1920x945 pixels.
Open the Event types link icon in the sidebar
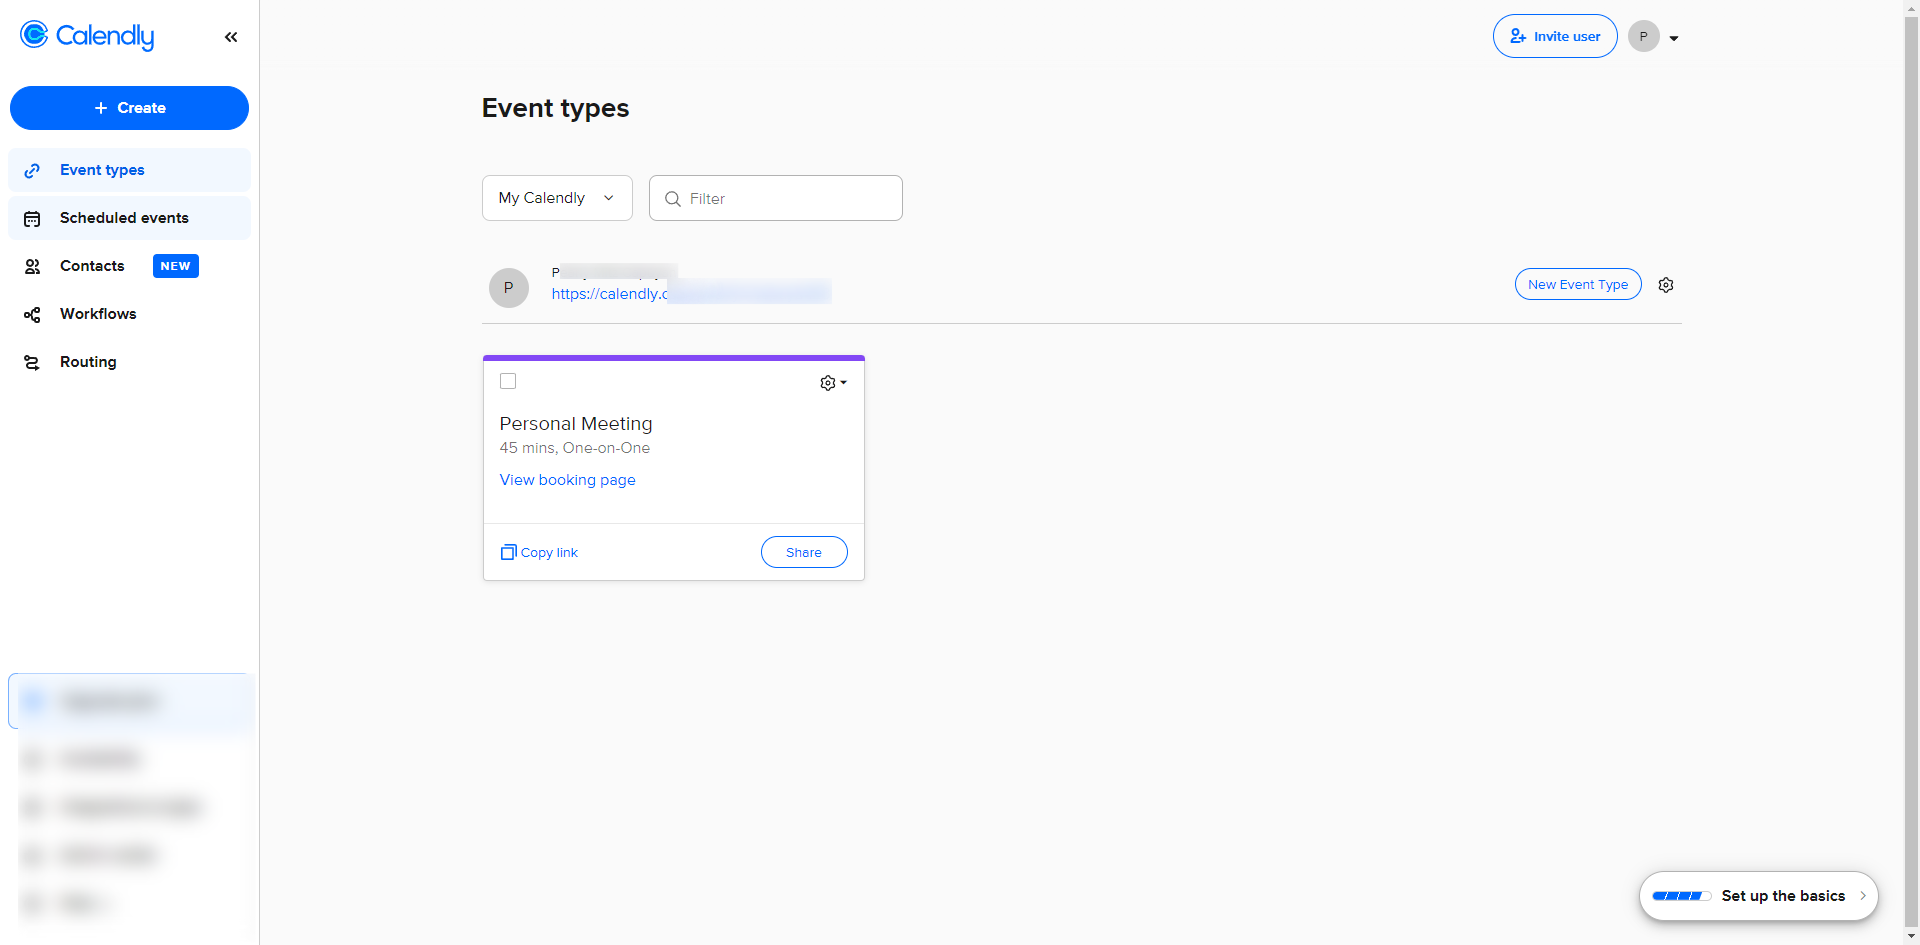click(x=32, y=171)
